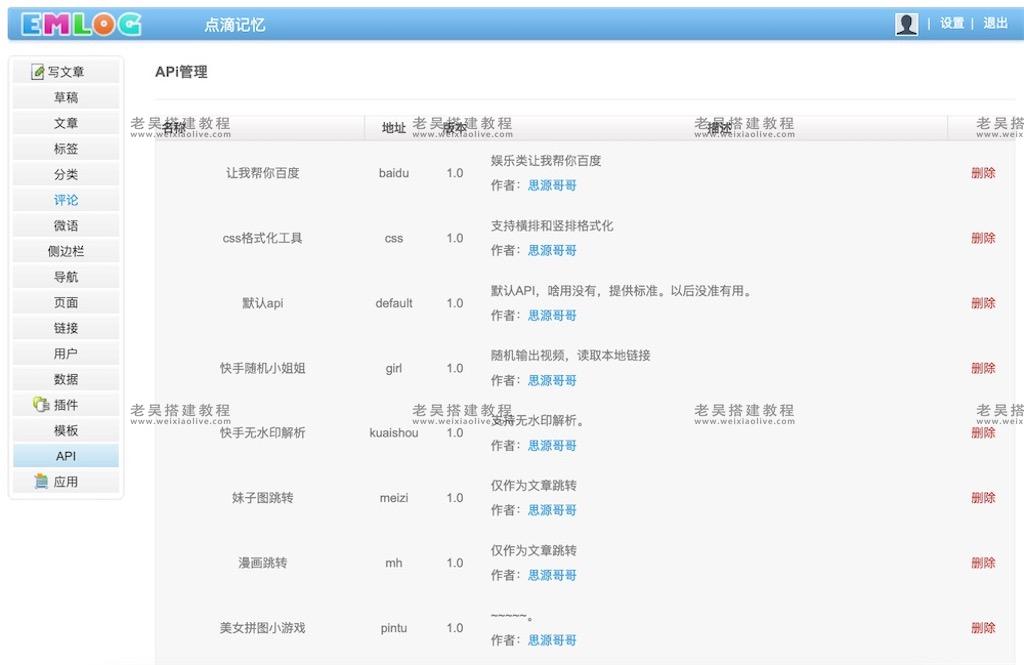This screenshot has height=665, width=1024.
Task: Click 删除 next to the baidu API
Action: (983, 172)
